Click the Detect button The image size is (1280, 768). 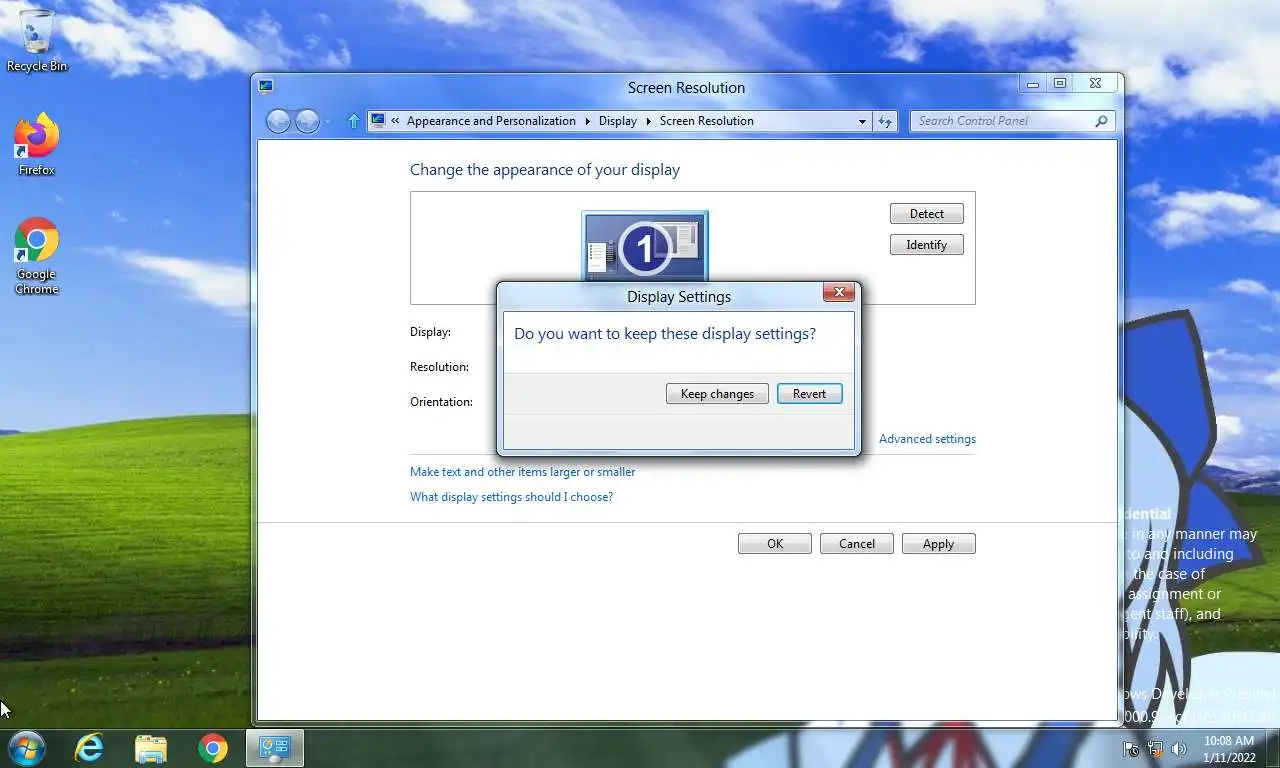927,214
